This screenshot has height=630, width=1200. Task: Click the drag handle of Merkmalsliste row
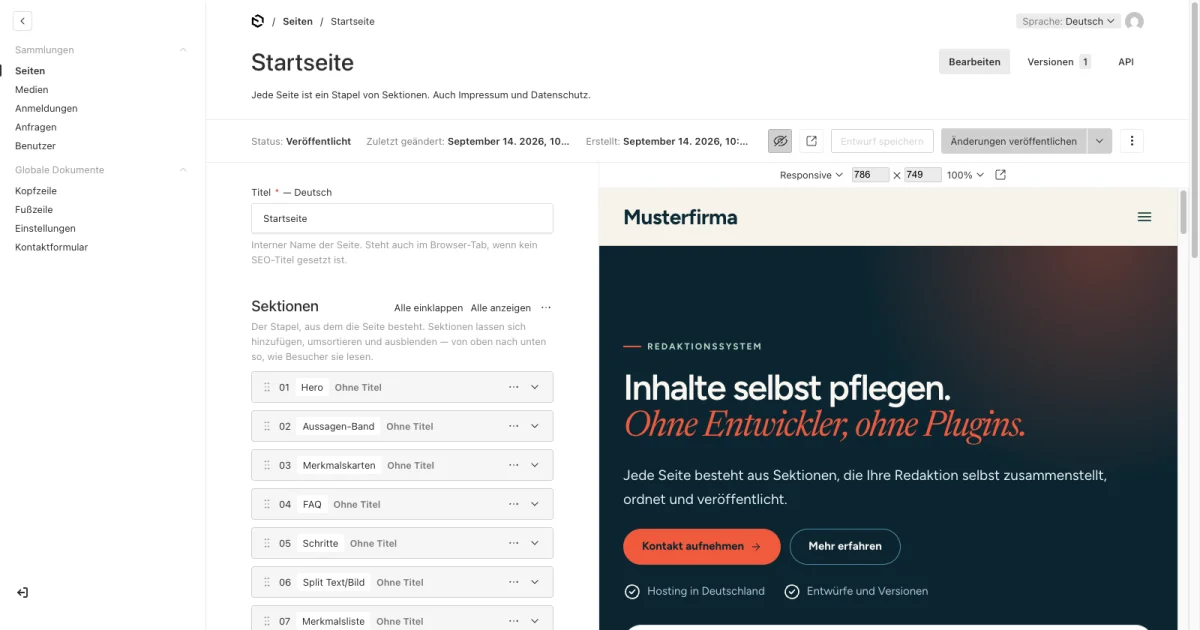coord(267,620)
